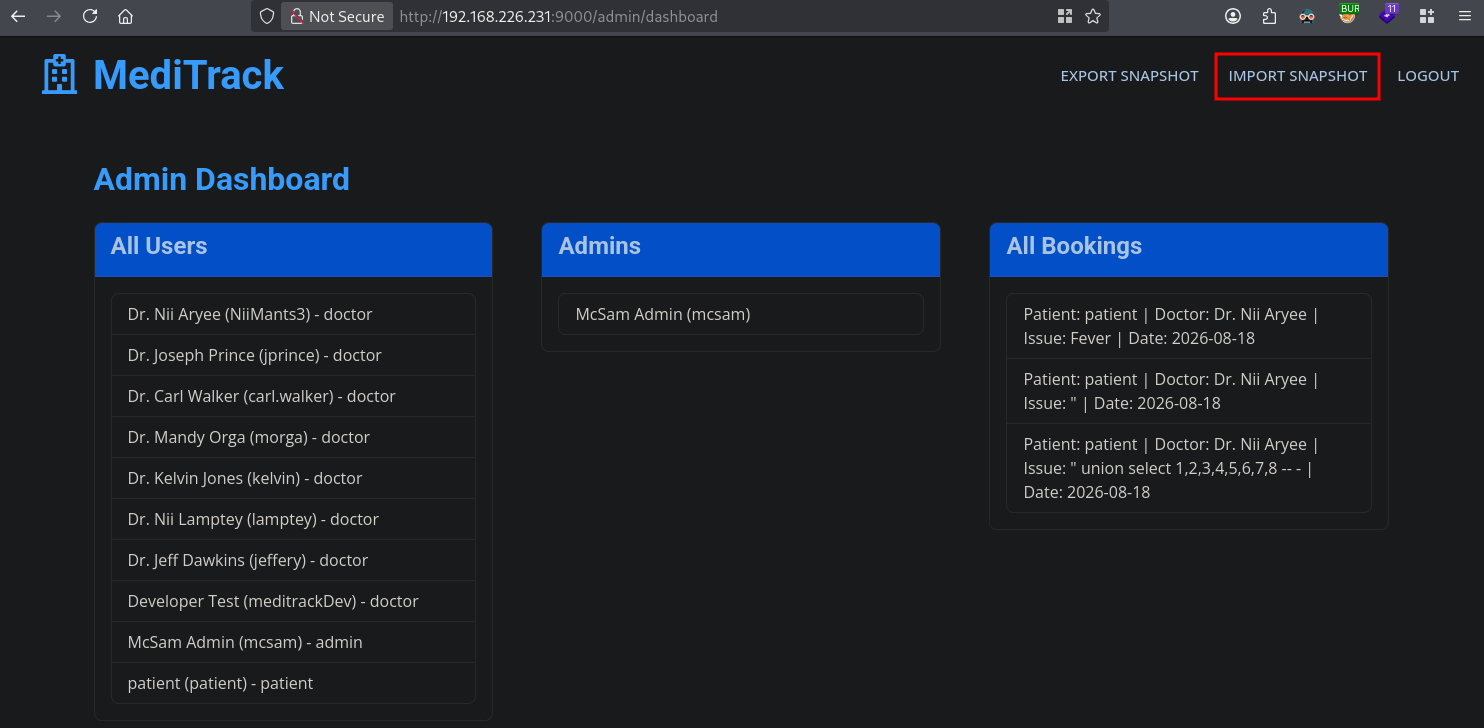This screenshot has height=728, width=1484.
Task: Click the Not Secure lock badge
Action: point(336,16)
